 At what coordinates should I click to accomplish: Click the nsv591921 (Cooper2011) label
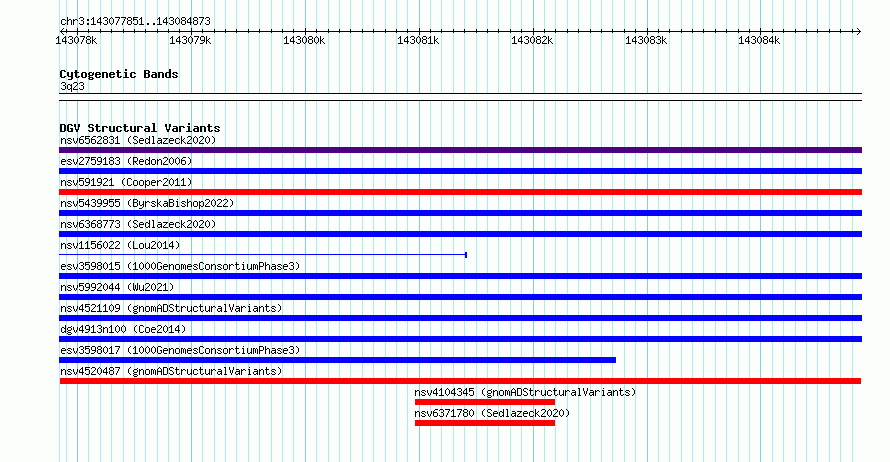126,182
